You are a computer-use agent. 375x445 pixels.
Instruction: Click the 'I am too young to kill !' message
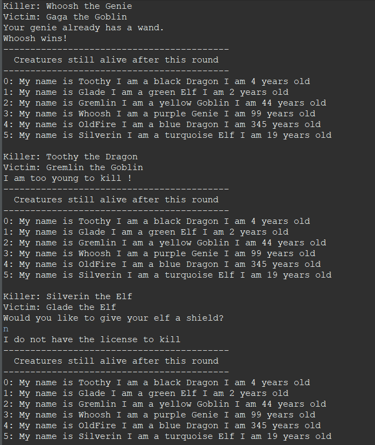[x=68, y=178]
